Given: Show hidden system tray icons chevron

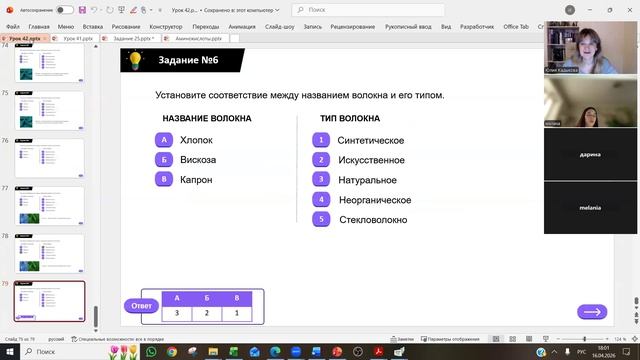Looking at the screenshot, I should (x=554, y=351).
